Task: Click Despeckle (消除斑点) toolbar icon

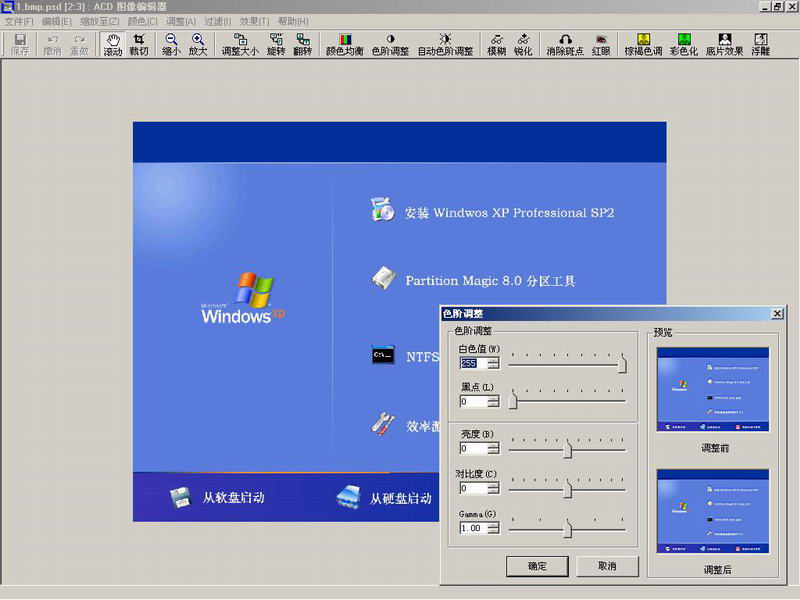Action: (x=565, y=44)
